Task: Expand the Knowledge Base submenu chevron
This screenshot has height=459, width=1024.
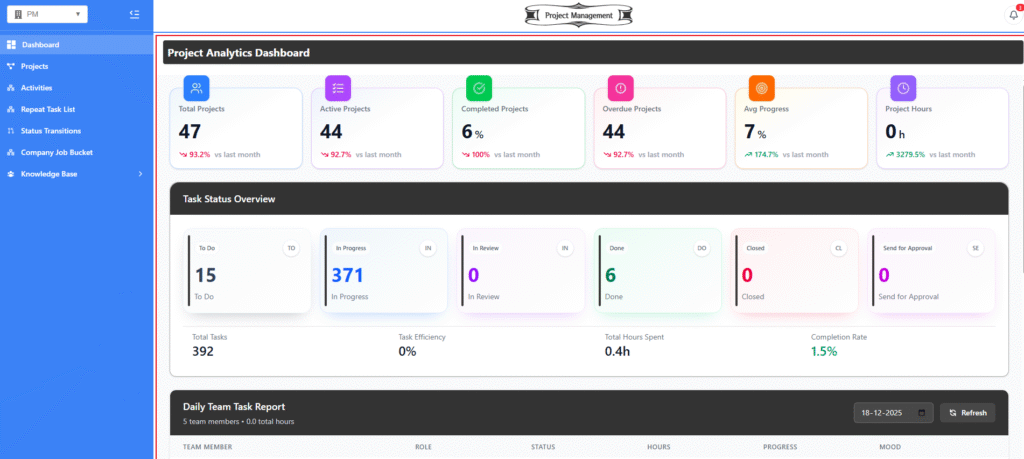Action: (x=140, y=174)
